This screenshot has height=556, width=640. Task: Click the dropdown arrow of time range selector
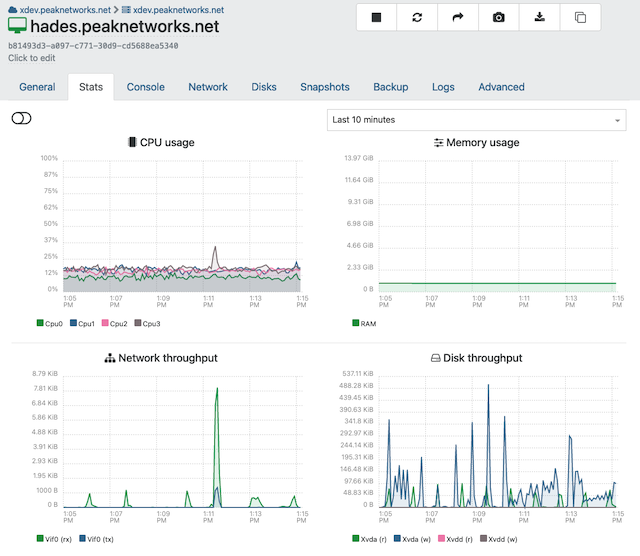(617, 121)
